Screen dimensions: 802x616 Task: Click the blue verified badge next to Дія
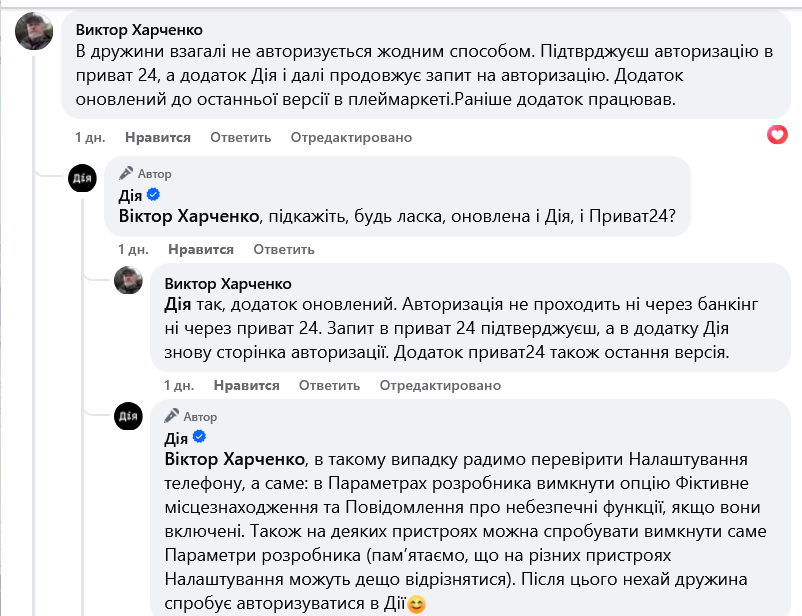(151, 196)
